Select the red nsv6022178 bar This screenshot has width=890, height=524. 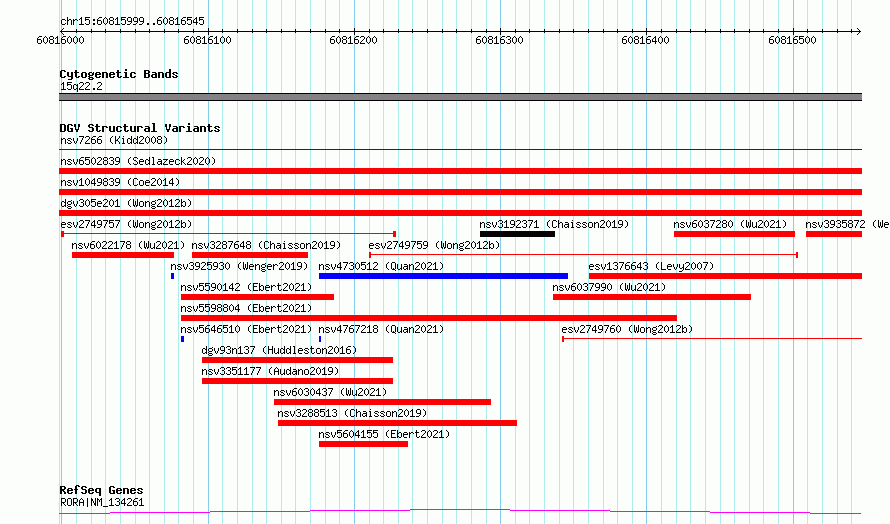(123, 255)
